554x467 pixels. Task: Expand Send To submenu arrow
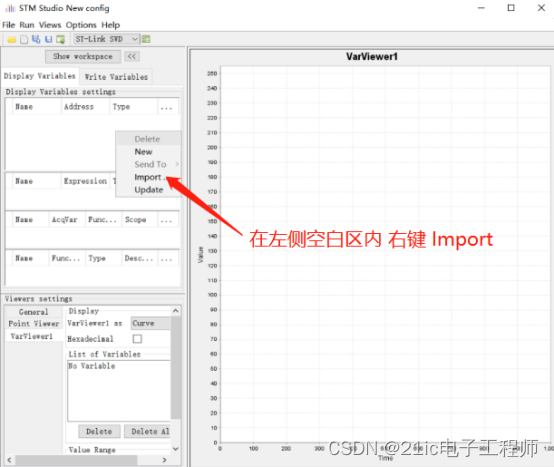(x=177, y=164)
